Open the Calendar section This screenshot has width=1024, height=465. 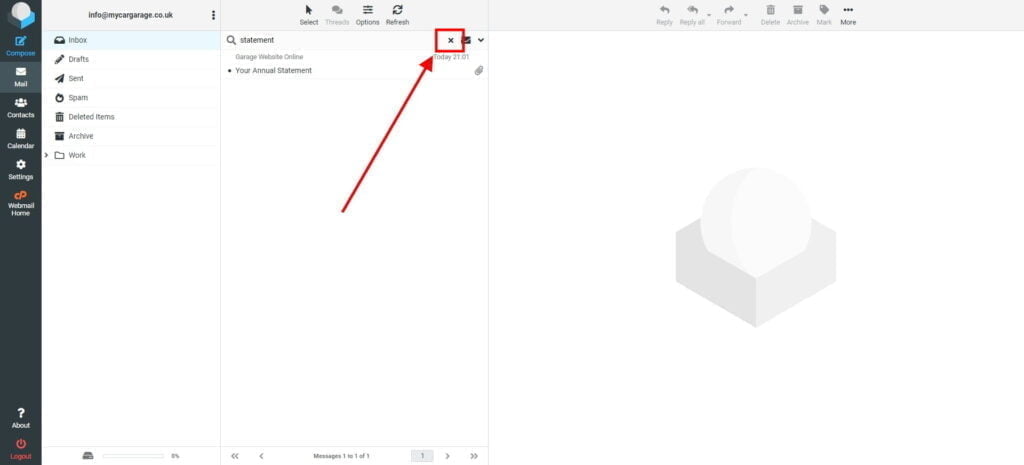pyautogui.click(x=21, y=138)
